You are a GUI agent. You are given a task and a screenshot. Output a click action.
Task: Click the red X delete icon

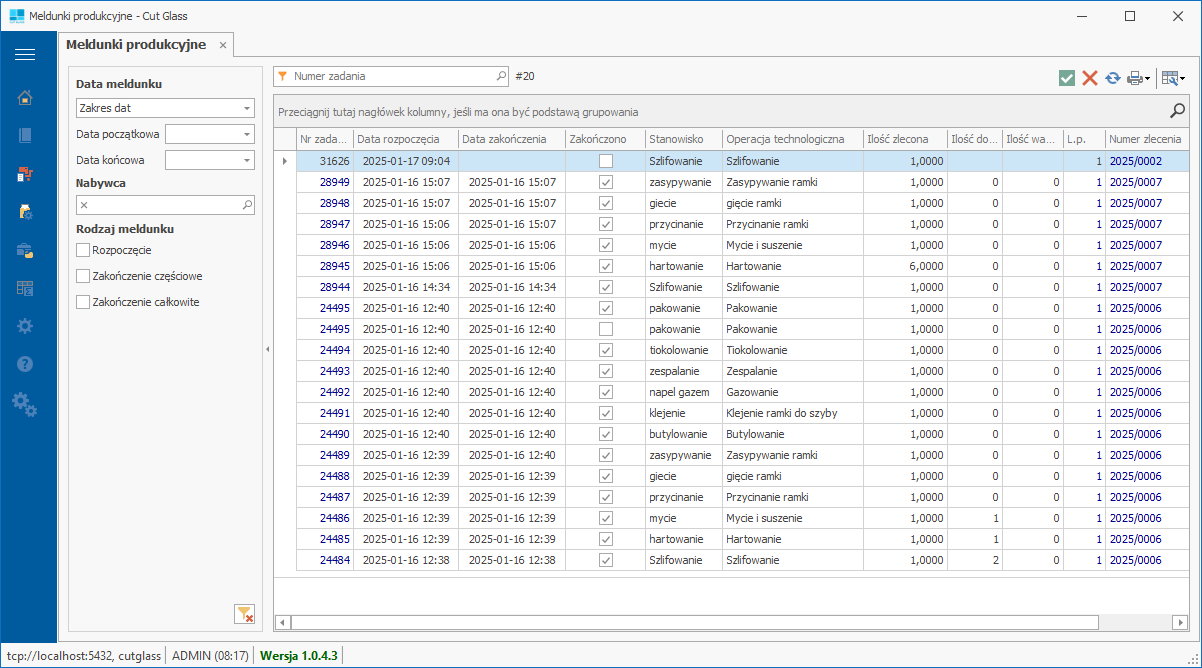point(1090,78)
